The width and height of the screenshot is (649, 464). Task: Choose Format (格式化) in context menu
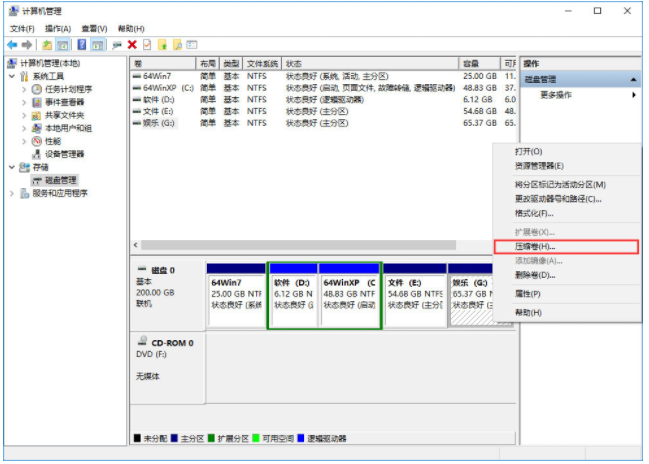(533, 213)
